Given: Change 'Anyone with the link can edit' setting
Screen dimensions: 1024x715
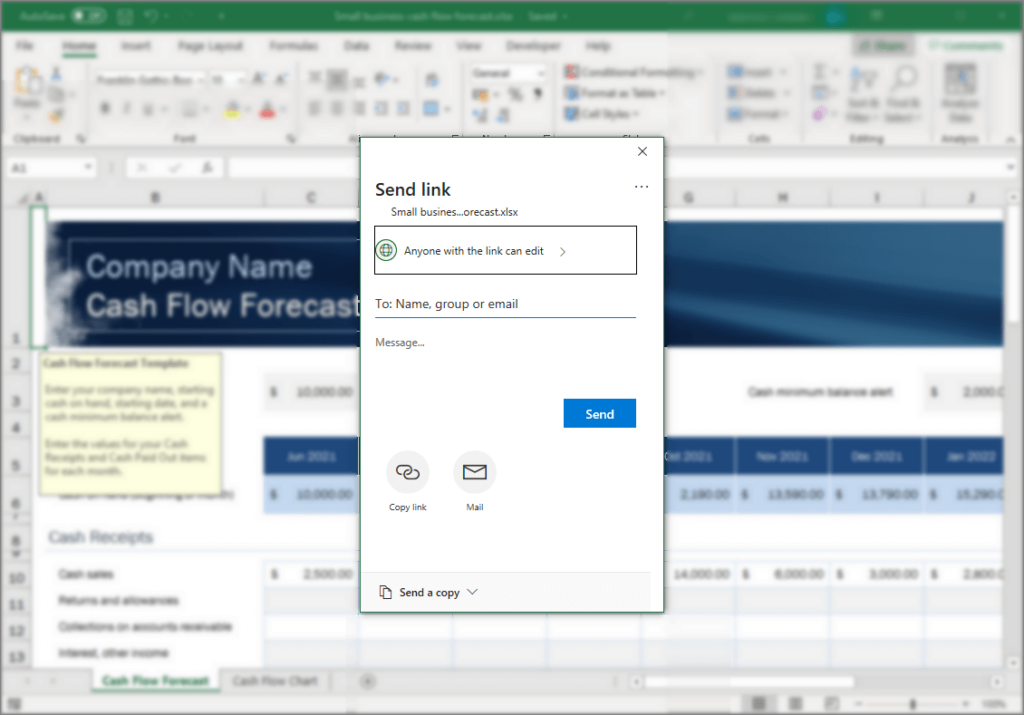Looking at the screenshot, I should click(505, 251).
